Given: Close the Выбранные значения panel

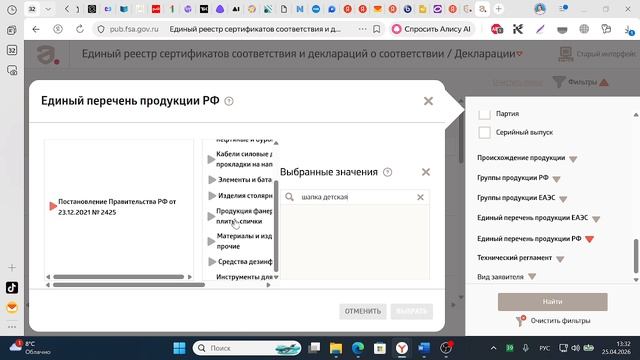Looking at the screenshot, I should pyautogui.click(x=426, y=172).
